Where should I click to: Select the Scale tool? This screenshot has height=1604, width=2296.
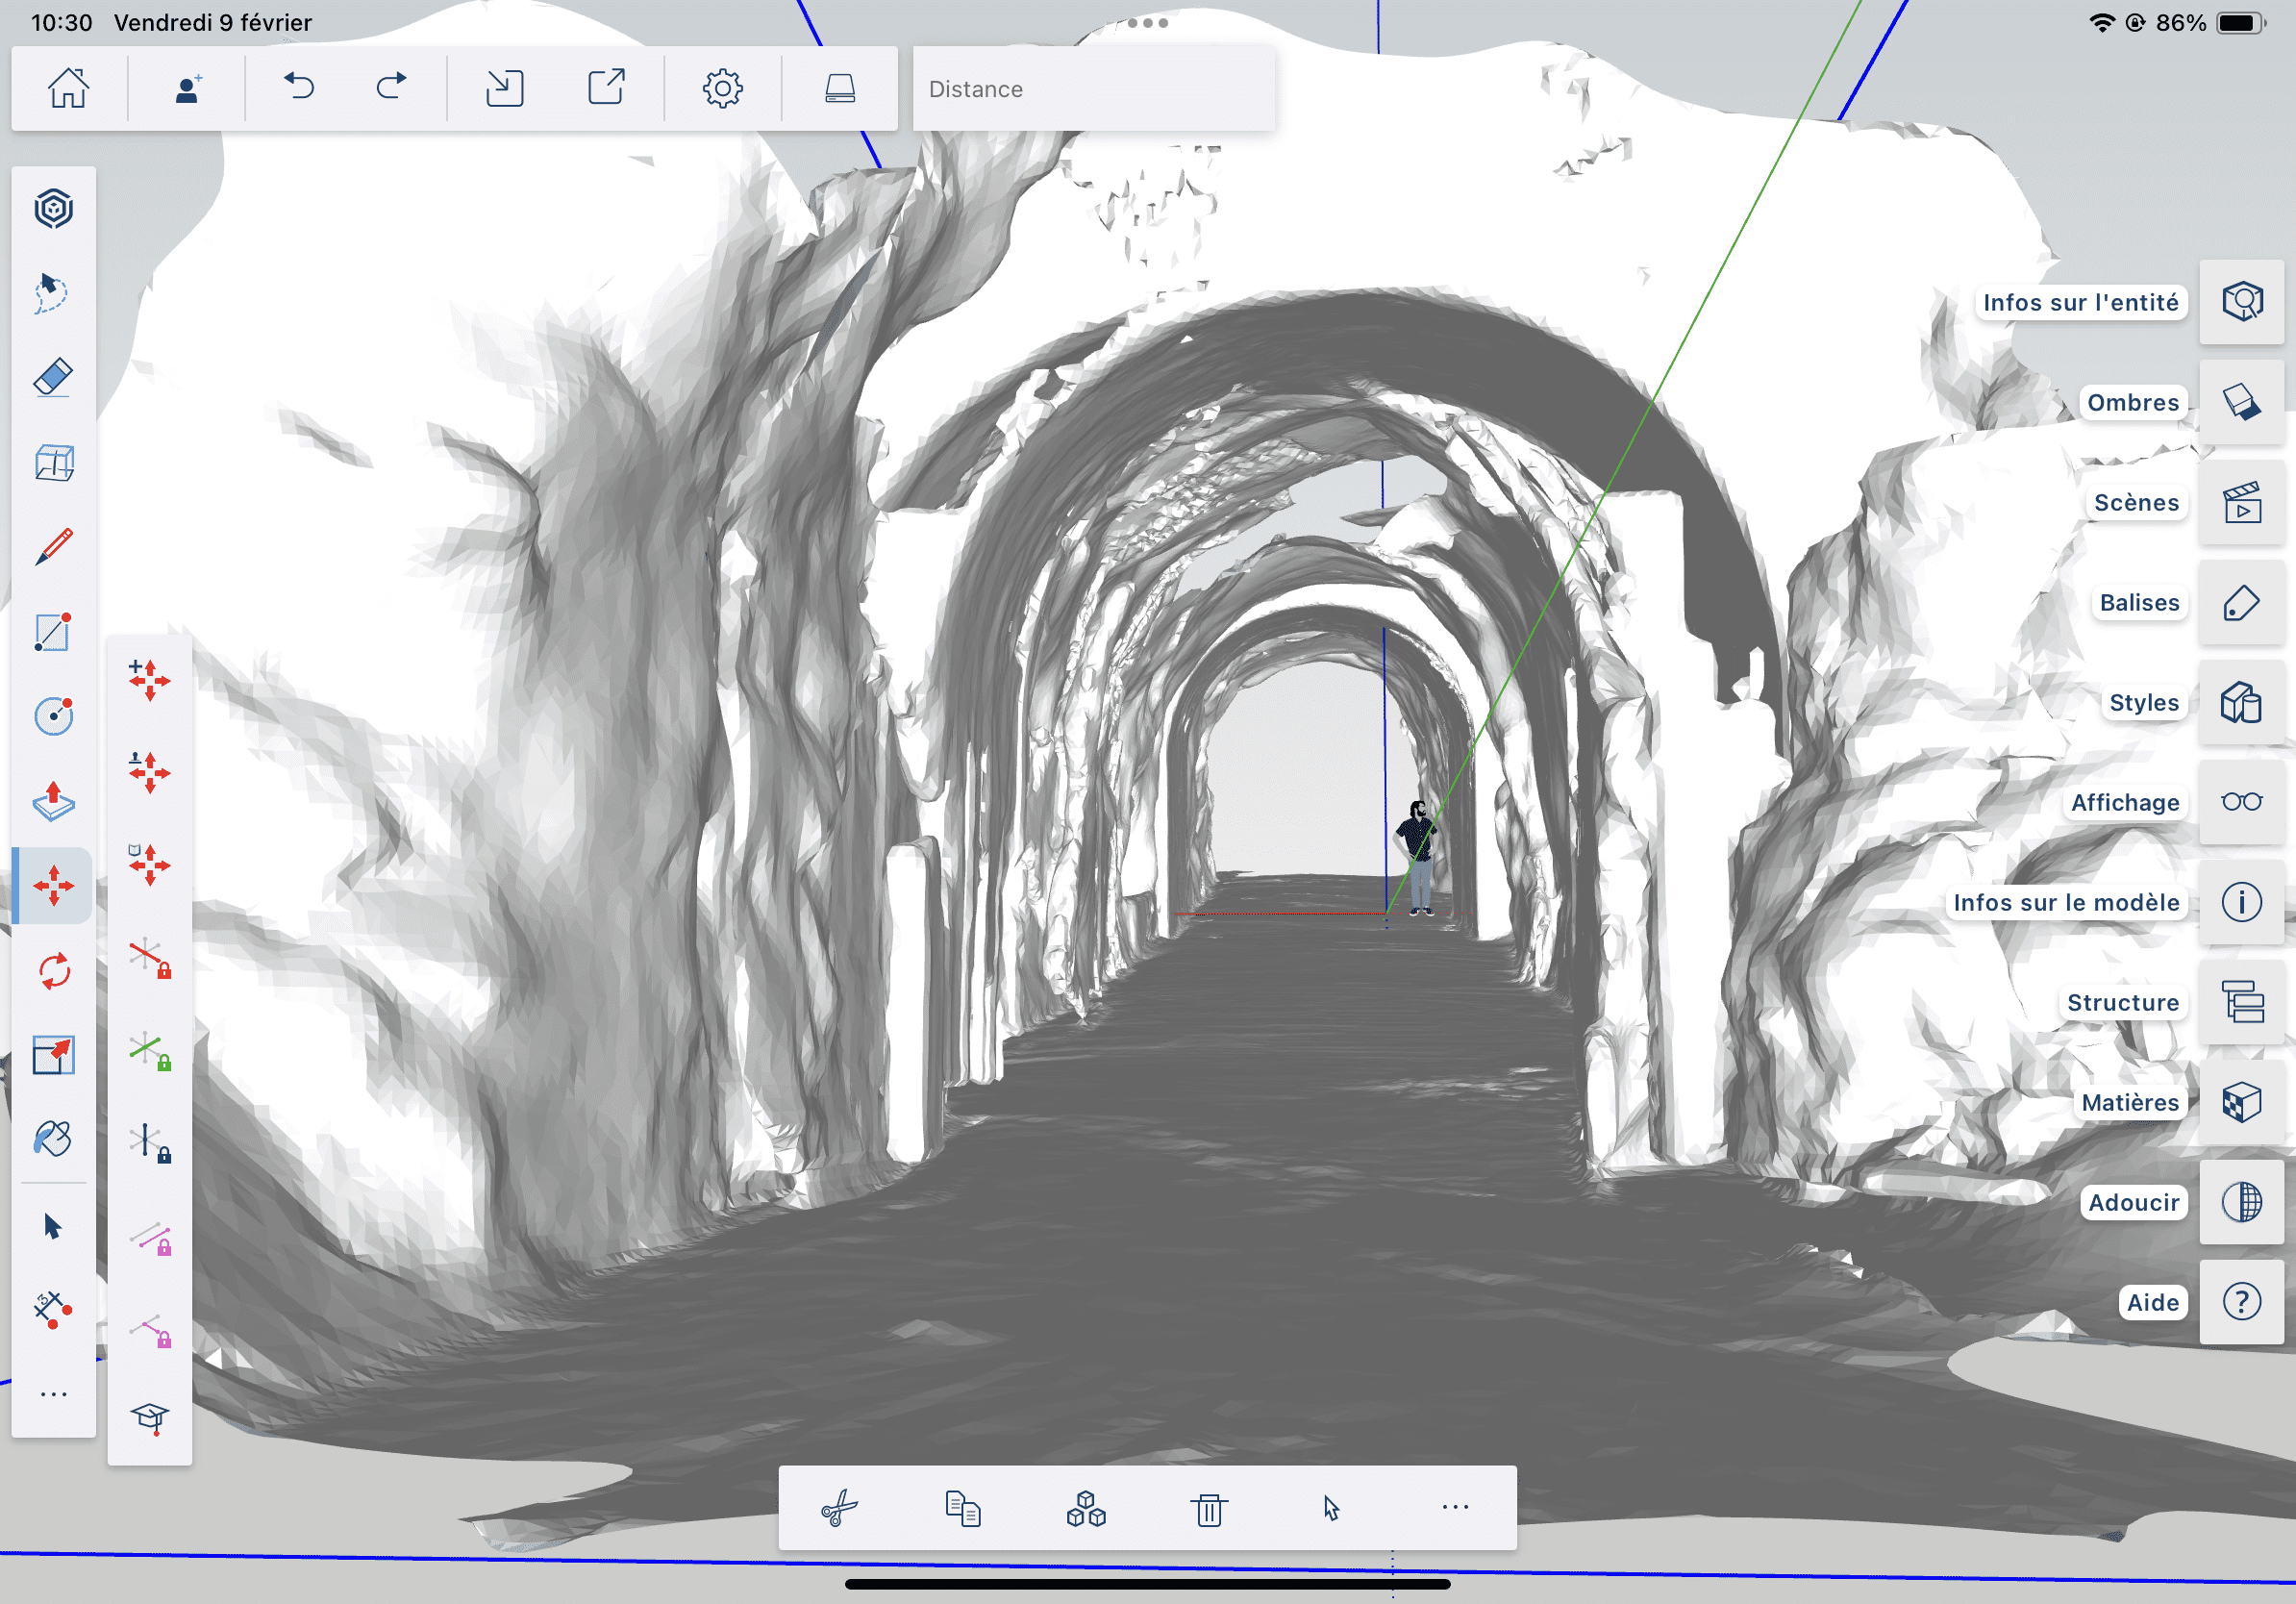click(53, 1055)
